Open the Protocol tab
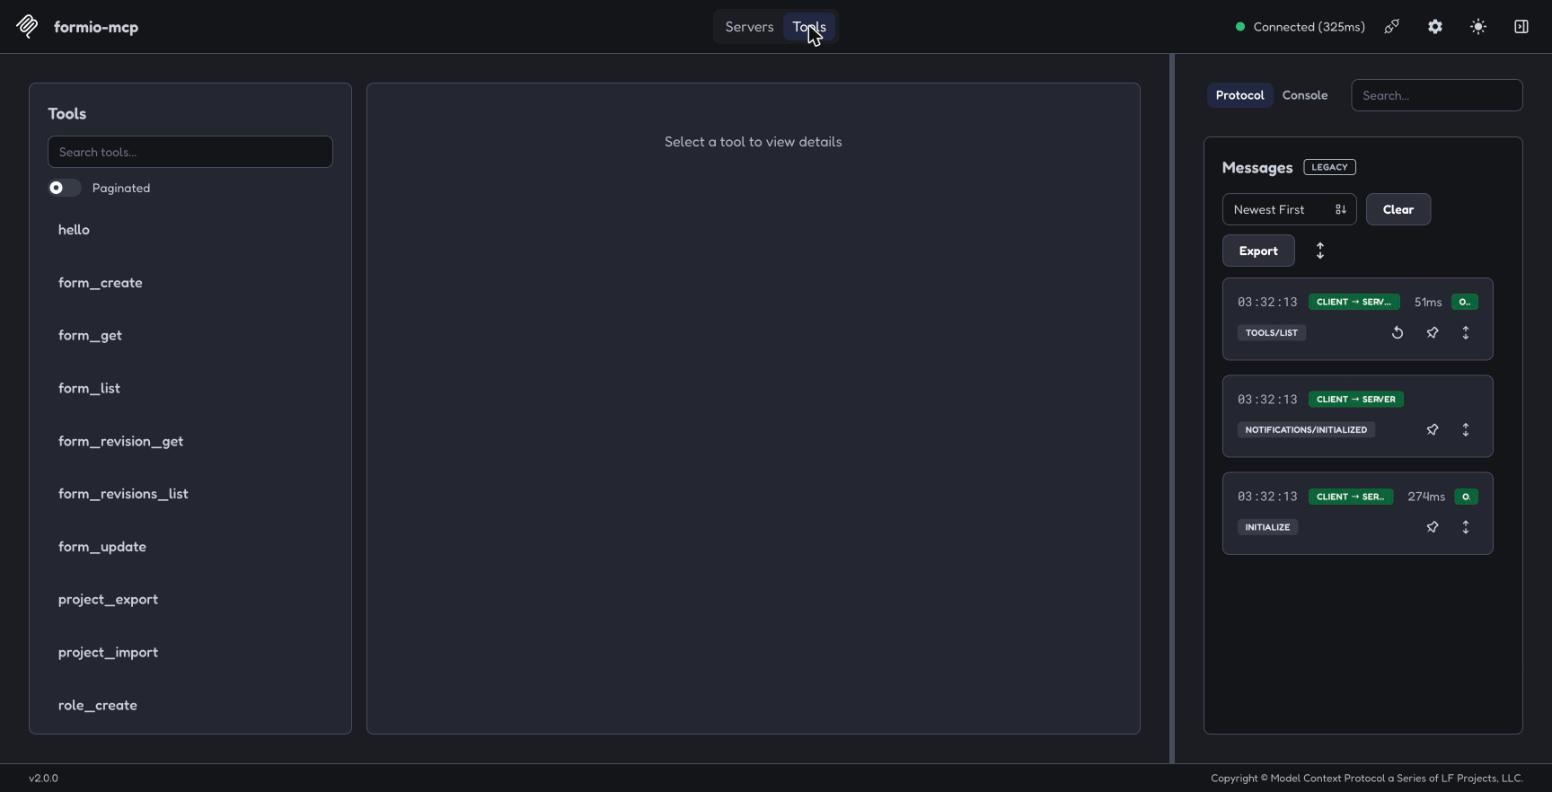1552x792 pixels. pos(1240,95)
